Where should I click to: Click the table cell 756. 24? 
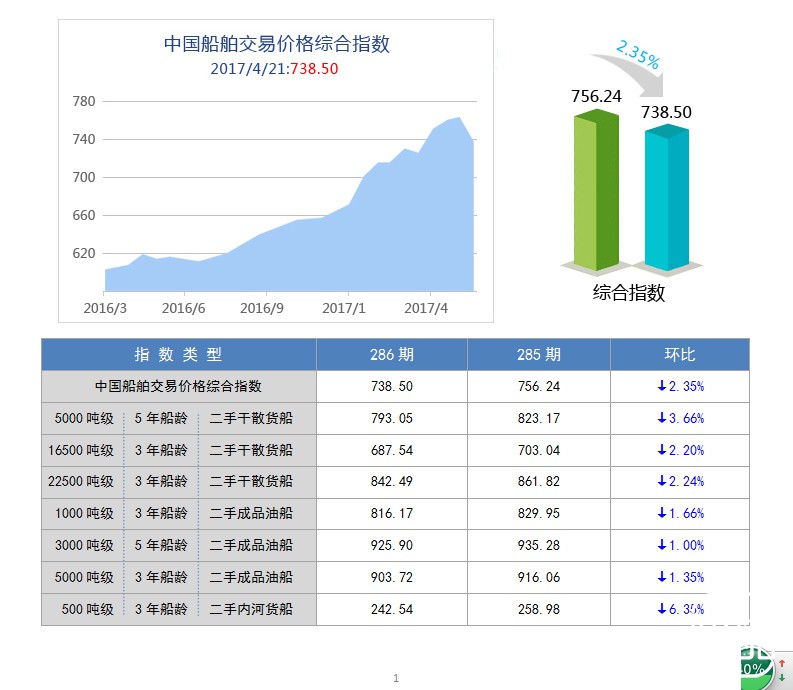[x=539, y=386]
